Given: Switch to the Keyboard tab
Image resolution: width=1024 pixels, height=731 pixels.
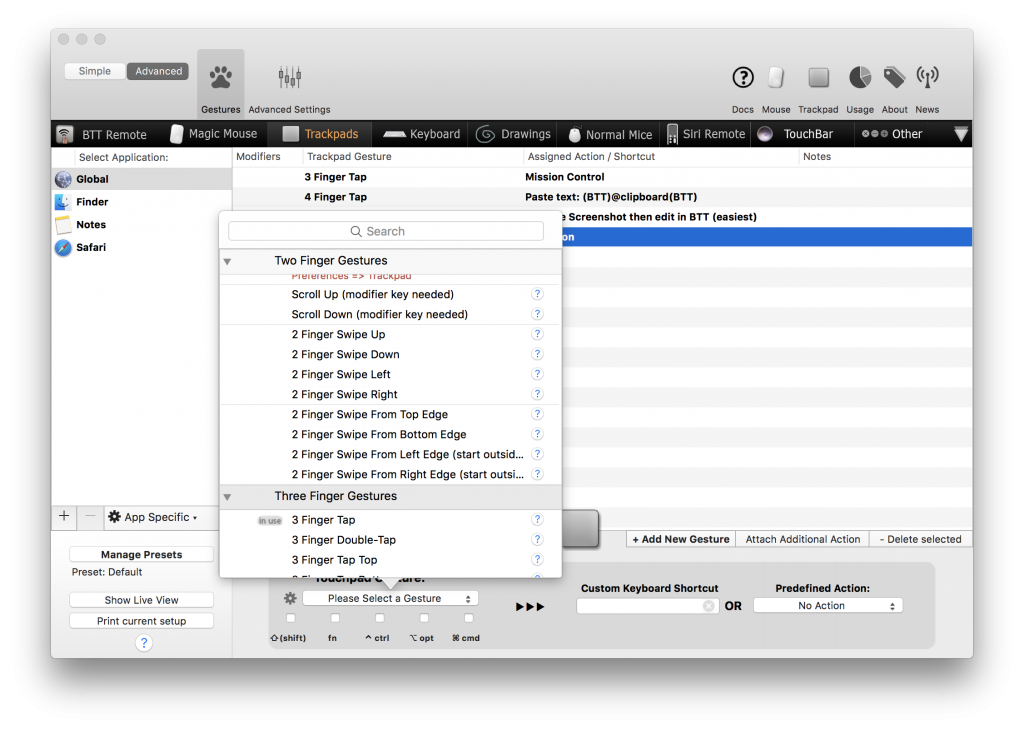Looking at the screenshot, I should pyautogui.click(x=422, y=134).
